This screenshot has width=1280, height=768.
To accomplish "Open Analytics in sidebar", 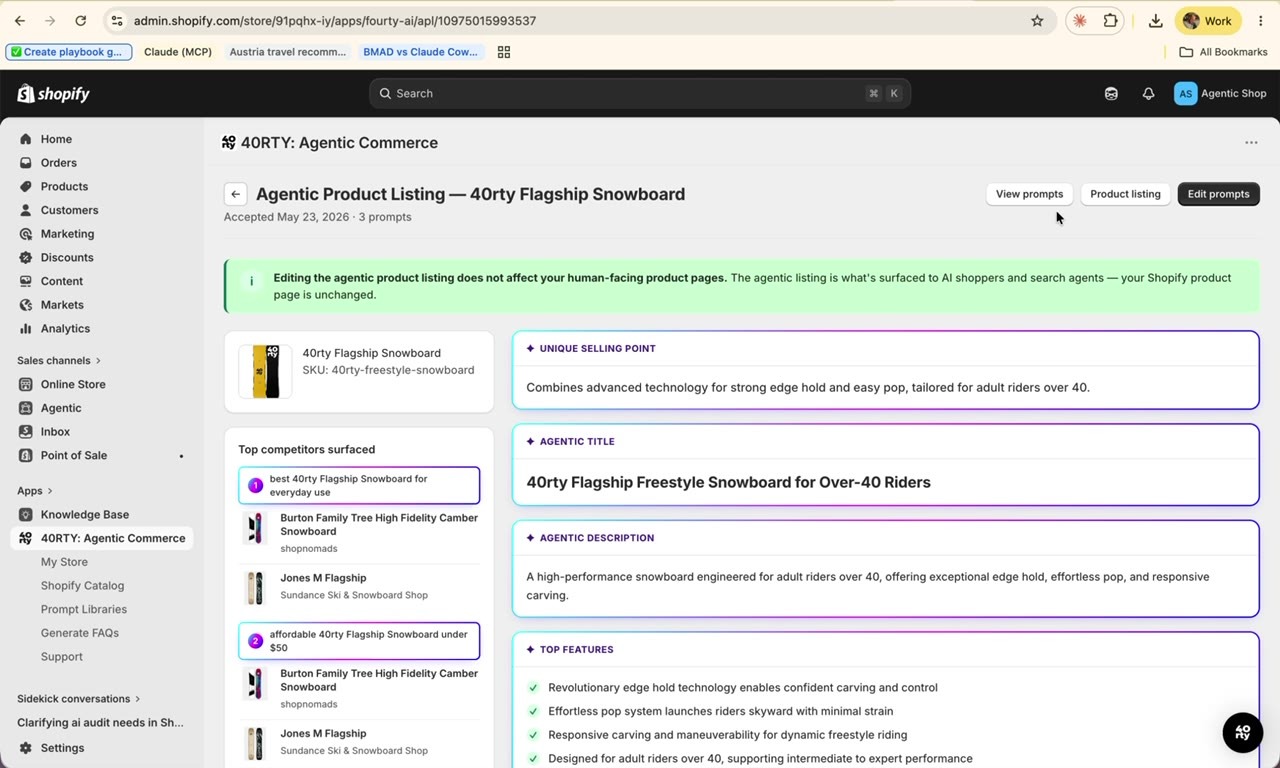I will (x=65, y=328).
